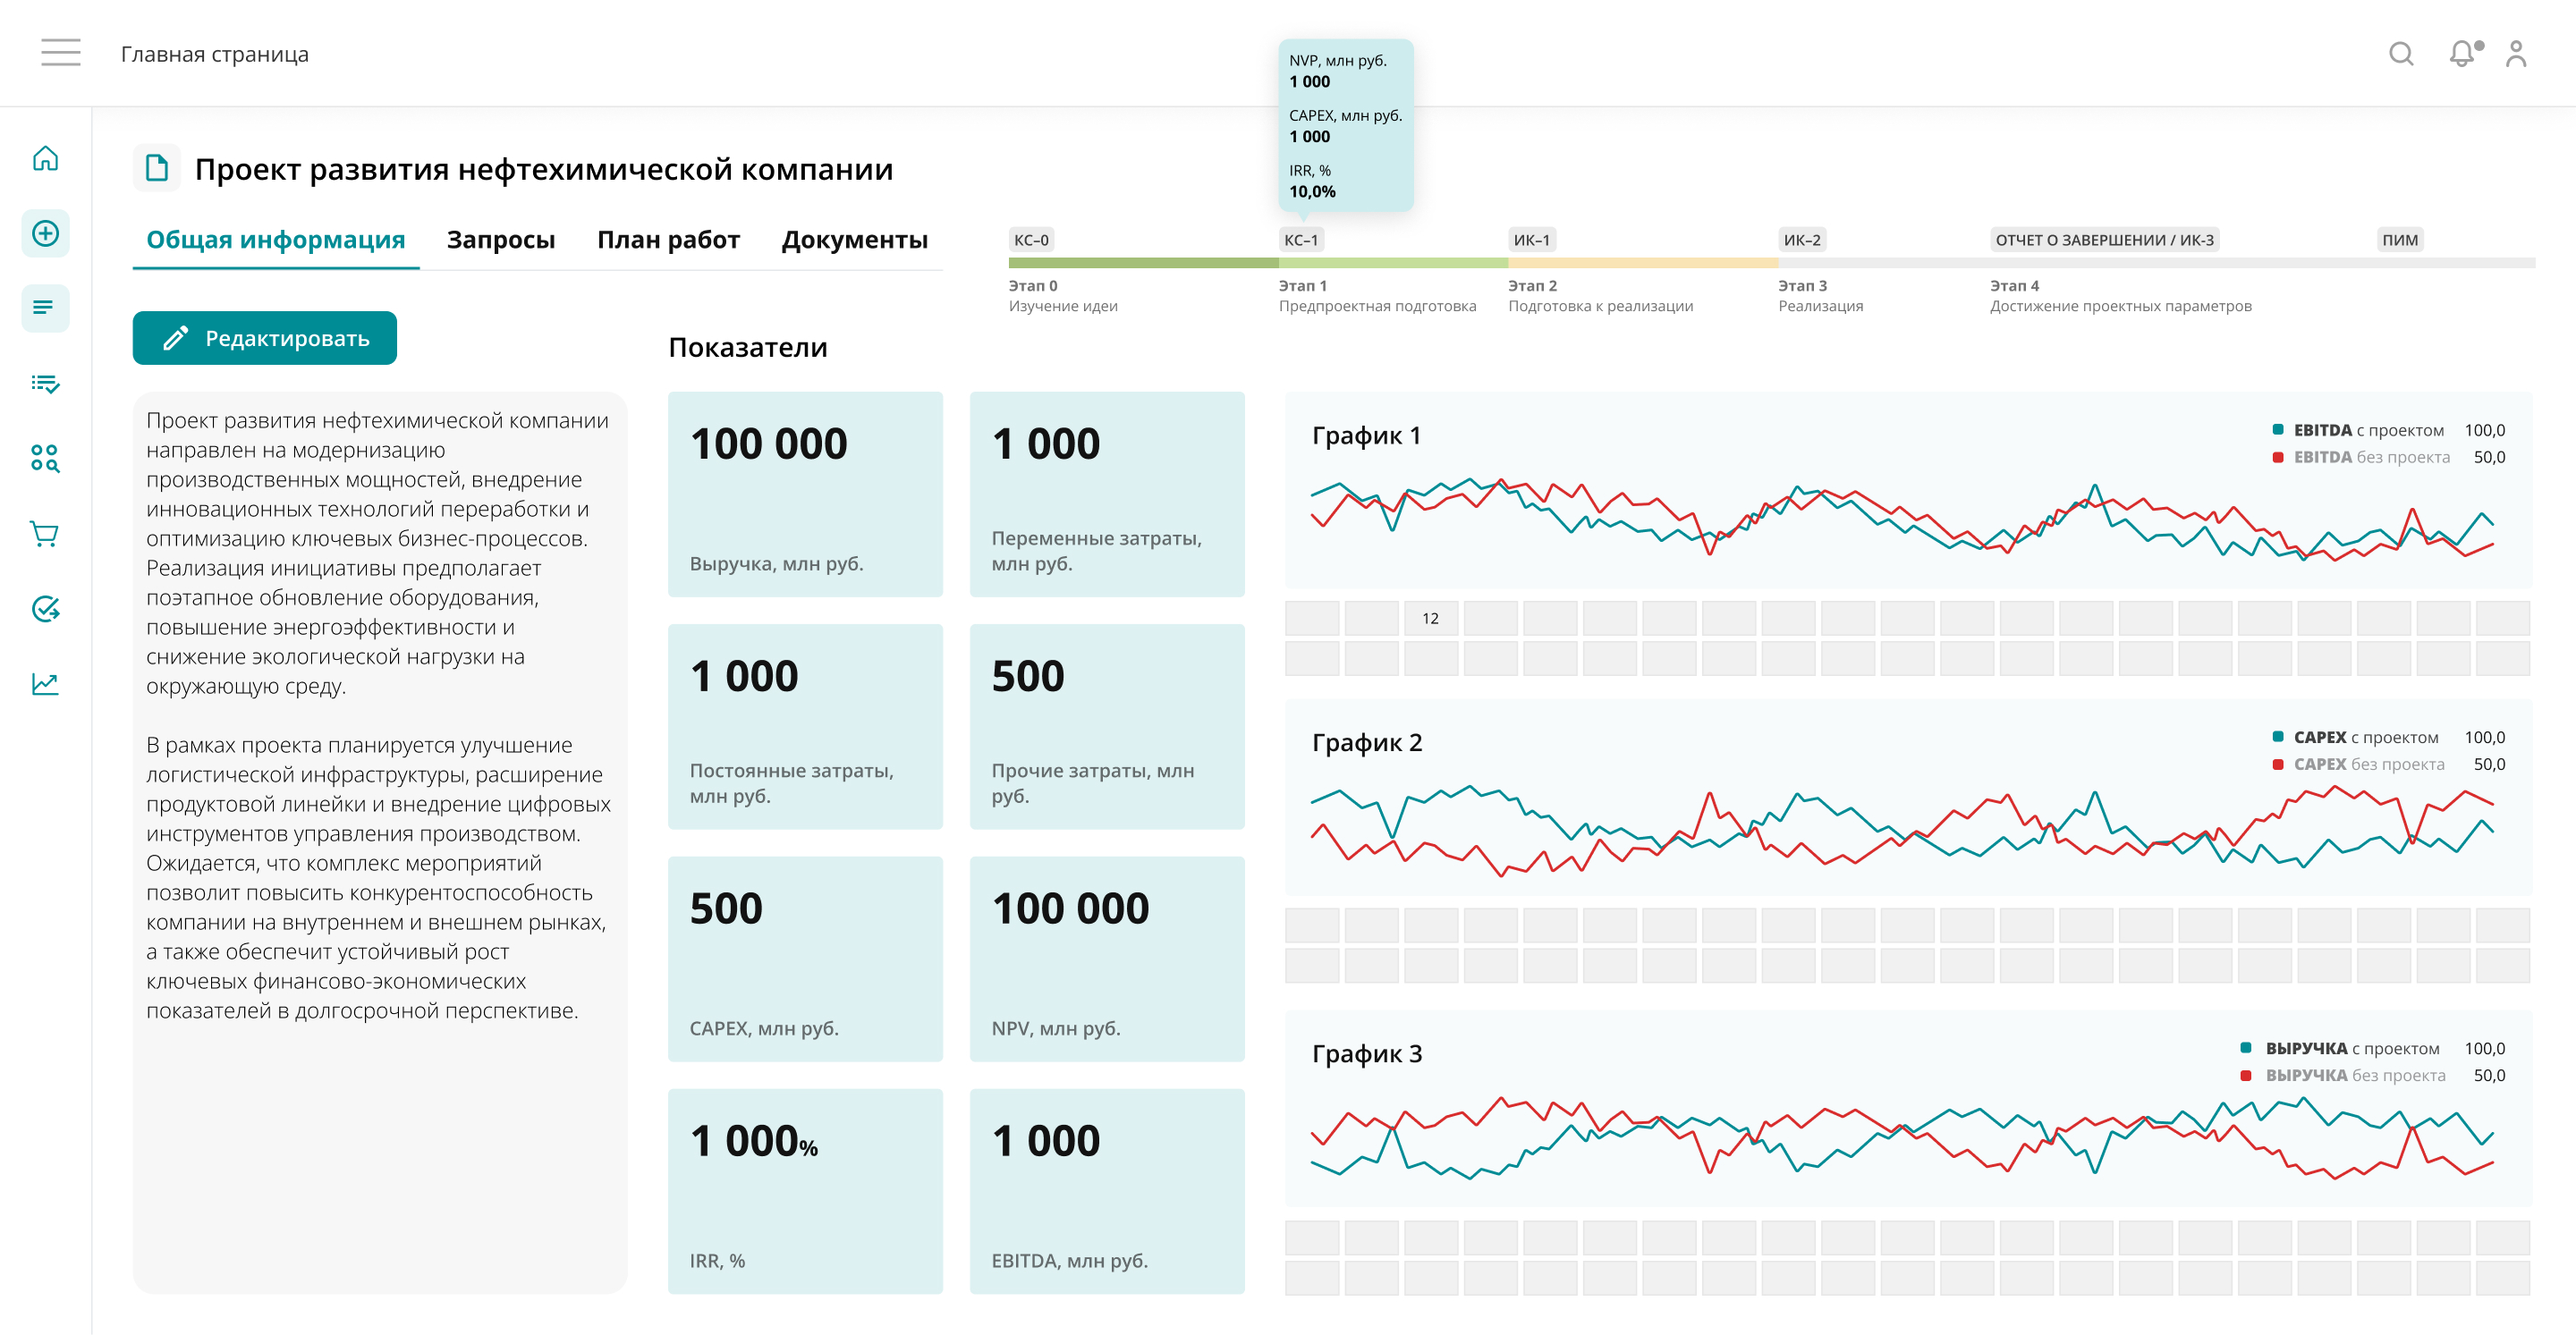
Task: Click the growth chart sidebar icon
Action: click(x=45, y=684)
